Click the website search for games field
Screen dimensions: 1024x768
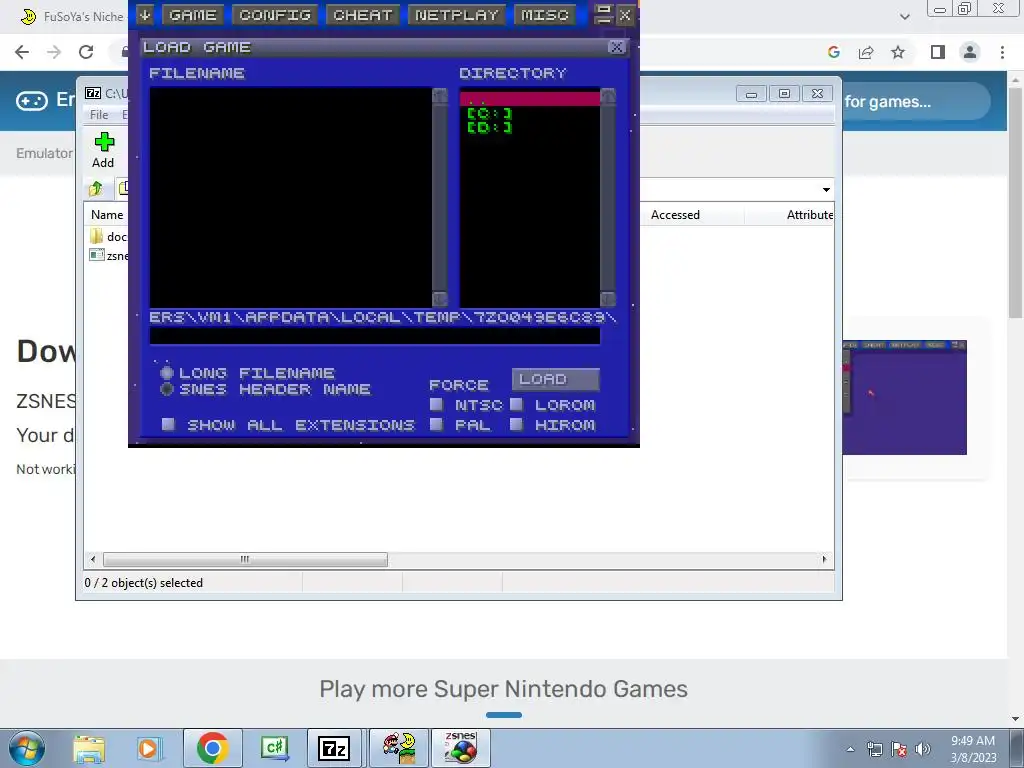[914, 101]
